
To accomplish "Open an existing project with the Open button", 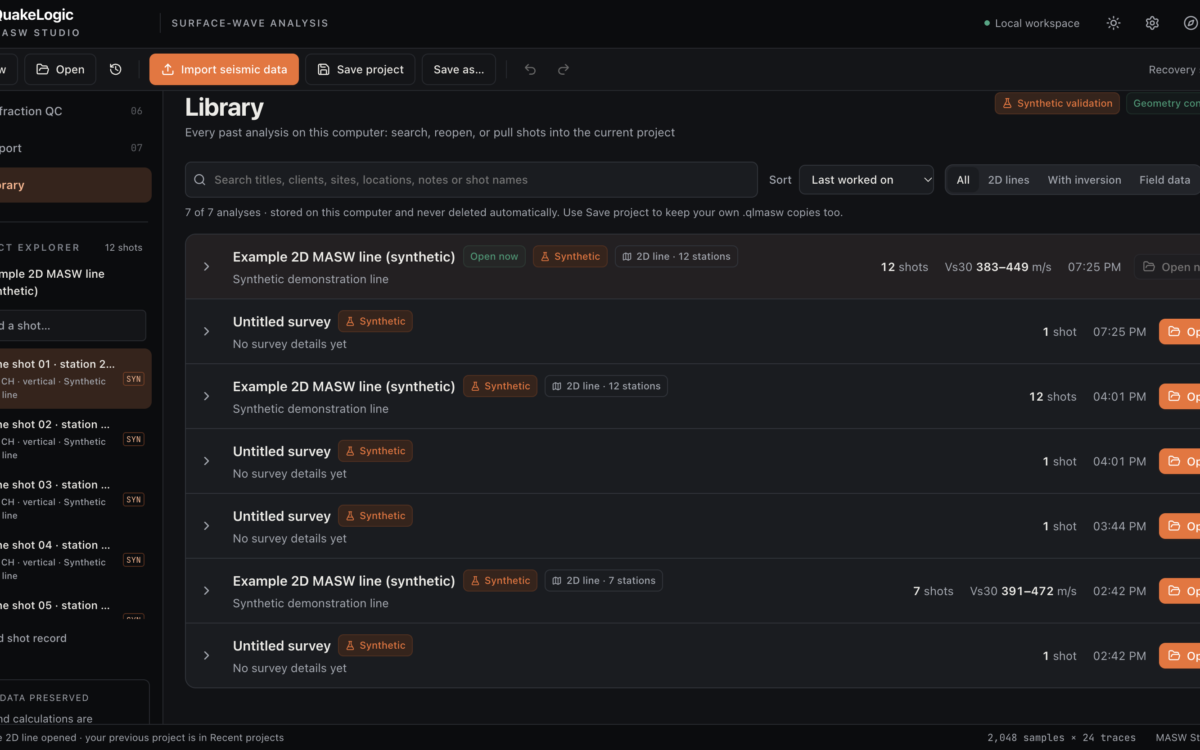I will point(60,70).
